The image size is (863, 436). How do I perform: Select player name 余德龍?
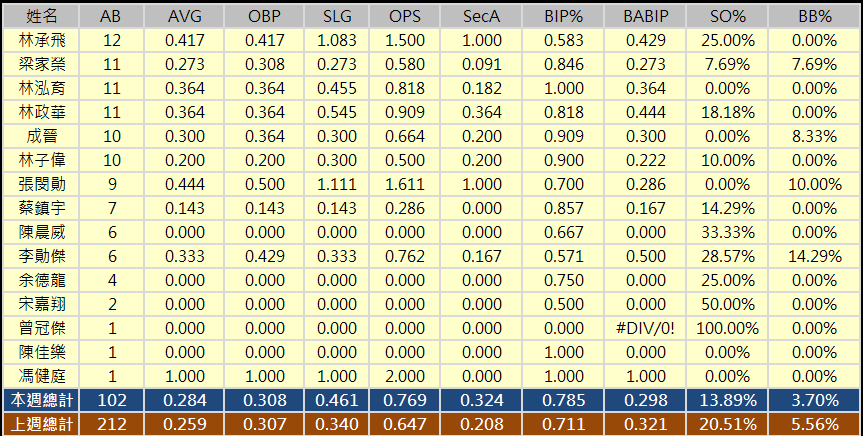(42, 280)
